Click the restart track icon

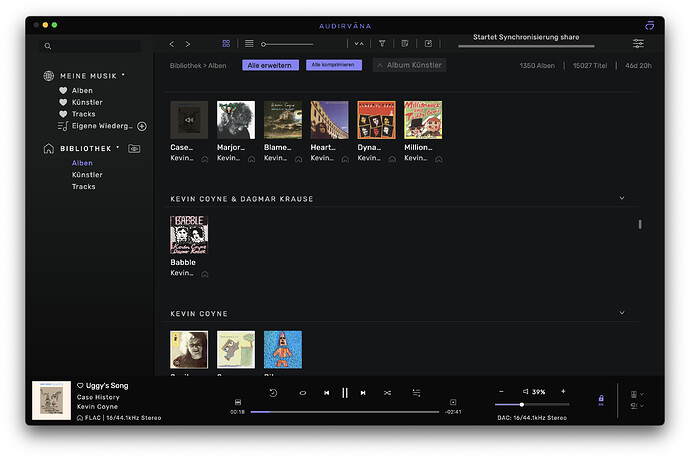pyautogui.click(x=273, y=393)
